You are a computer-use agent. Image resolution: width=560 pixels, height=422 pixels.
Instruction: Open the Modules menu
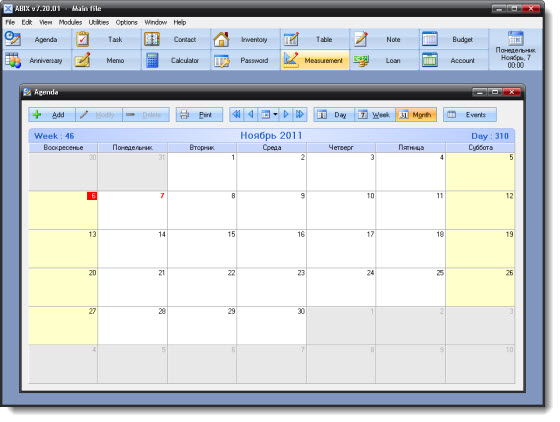click(x=70, y=22)
